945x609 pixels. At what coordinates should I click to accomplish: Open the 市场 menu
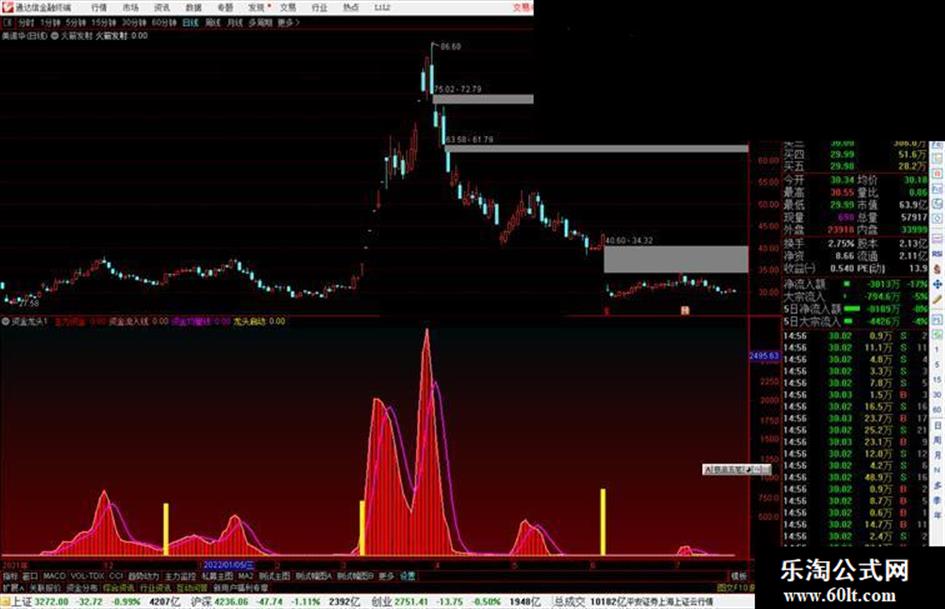(x=130, y=8)
